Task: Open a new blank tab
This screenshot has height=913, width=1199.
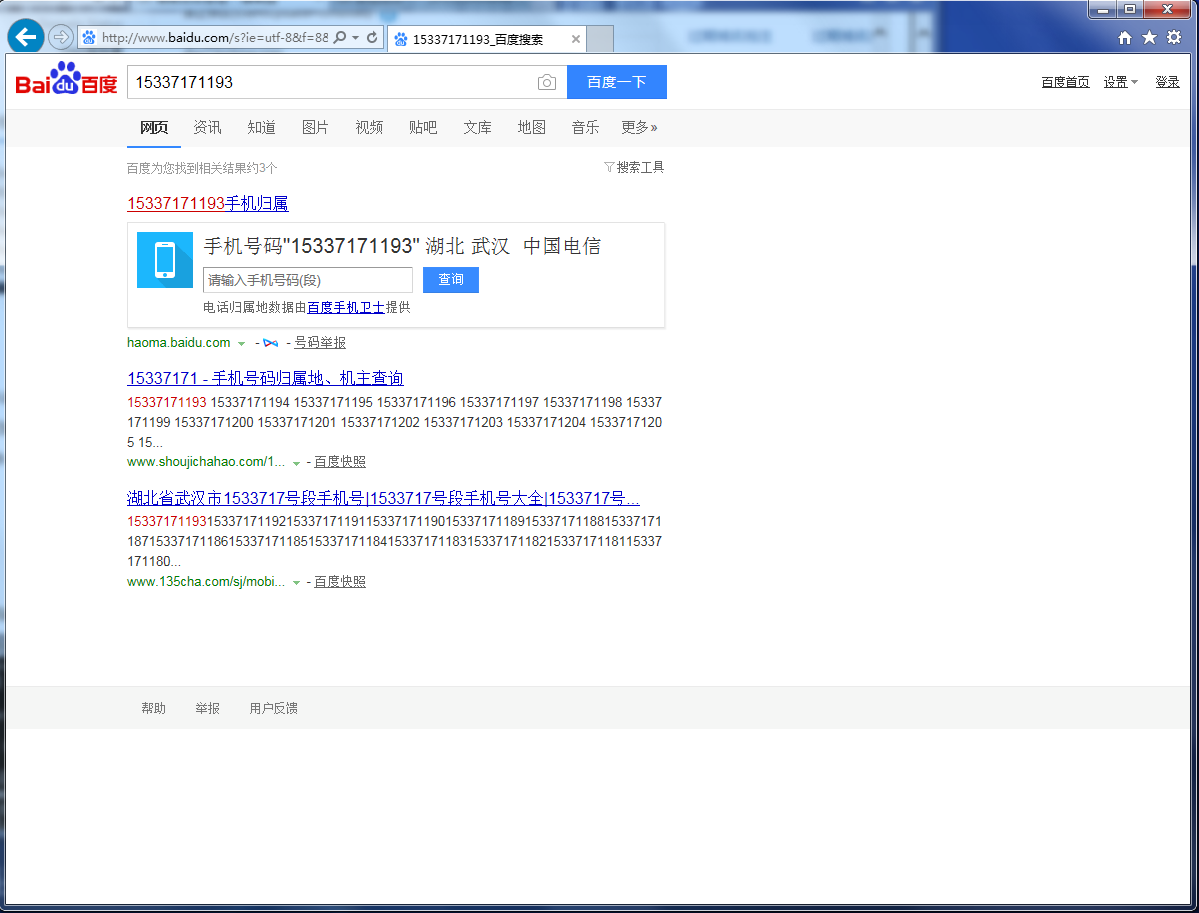Action: click(x=600, y=39)
